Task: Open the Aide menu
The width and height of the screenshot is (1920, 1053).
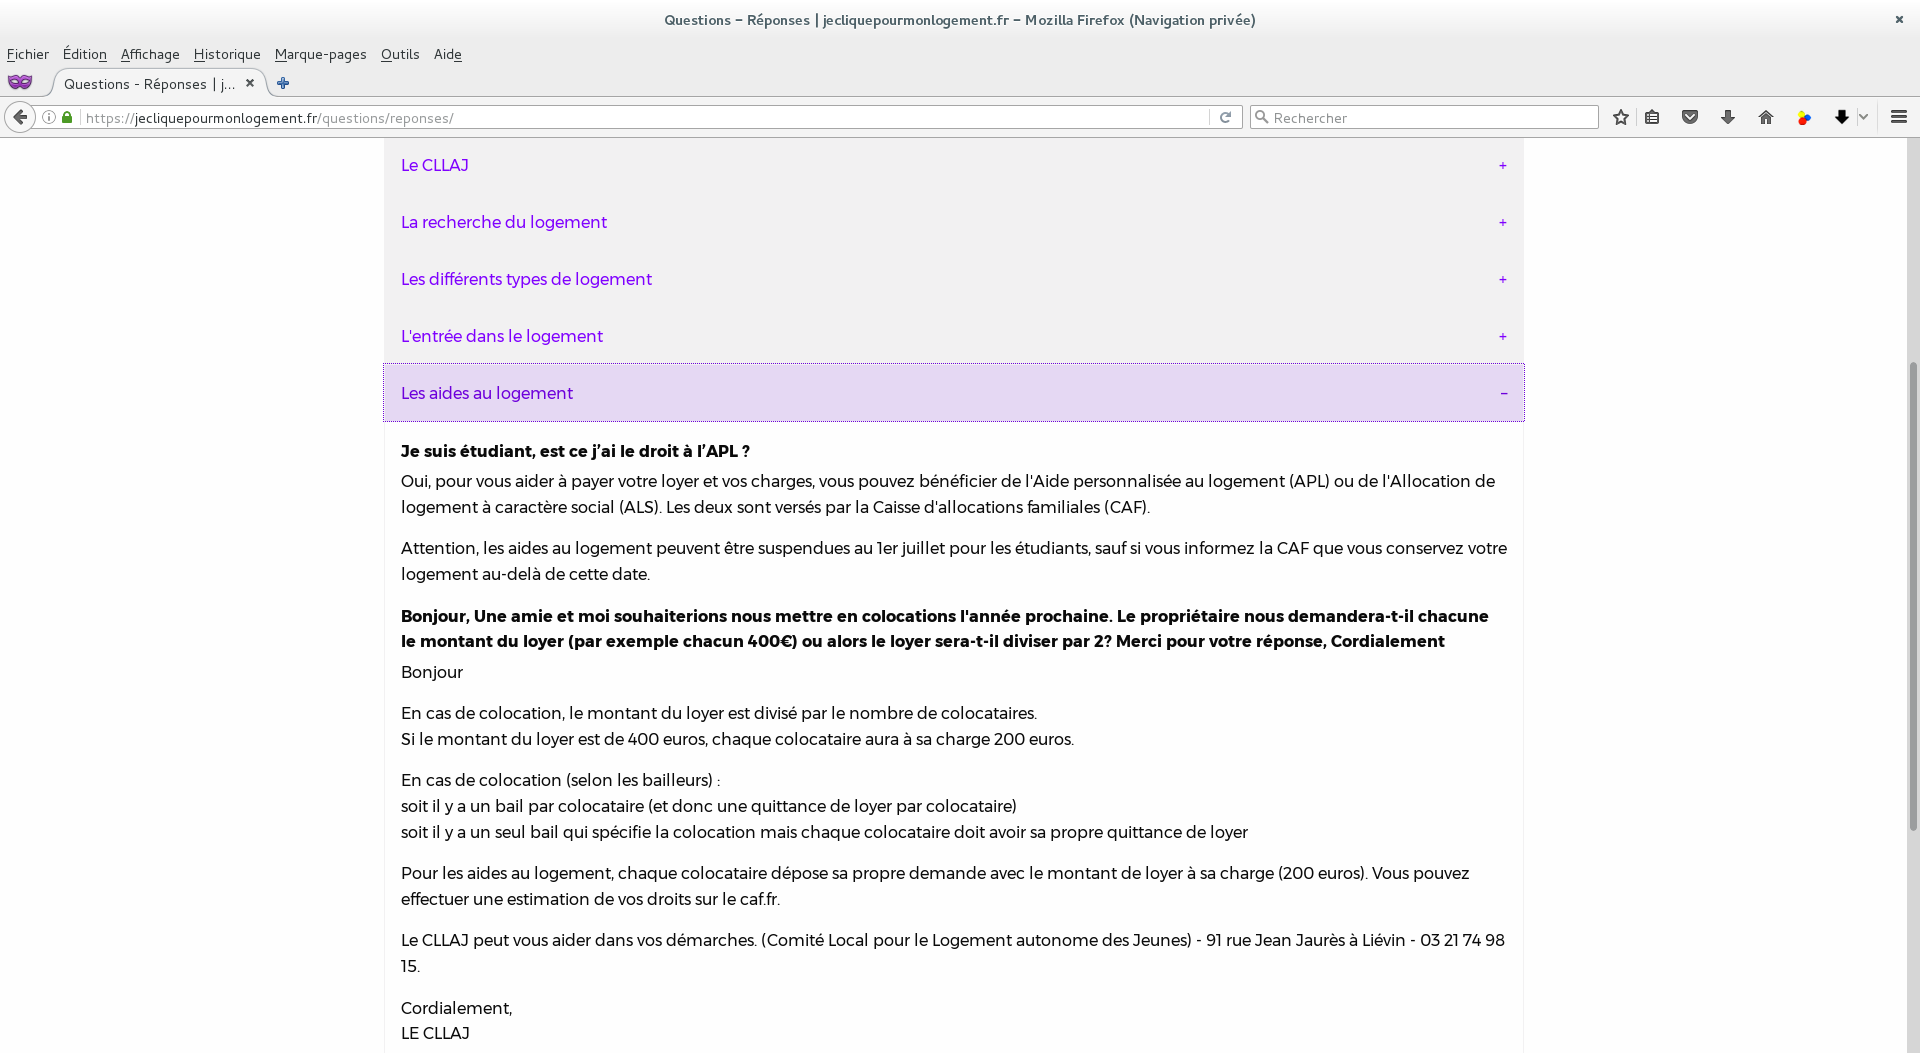Action: click(448, 54)
